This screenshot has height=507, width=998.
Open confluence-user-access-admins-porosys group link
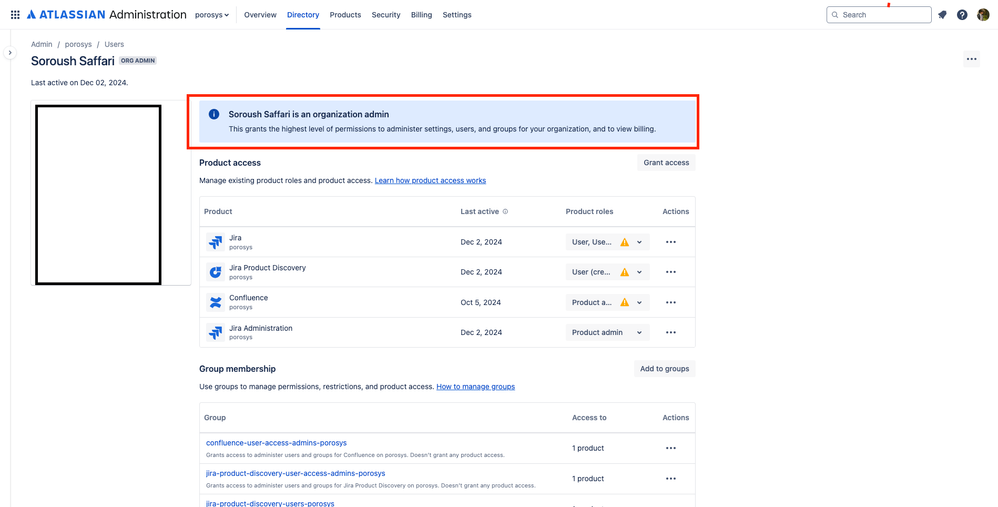tap(276, 443)
